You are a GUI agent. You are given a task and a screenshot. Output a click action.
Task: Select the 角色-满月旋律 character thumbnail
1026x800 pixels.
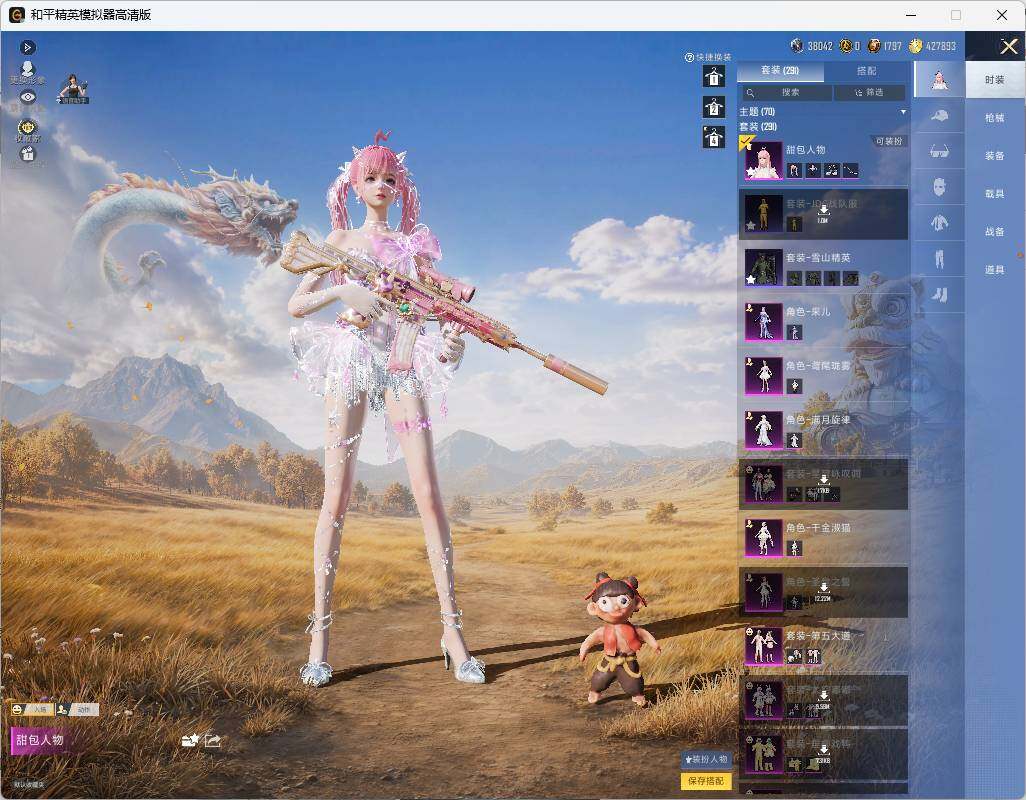[764, 430]
